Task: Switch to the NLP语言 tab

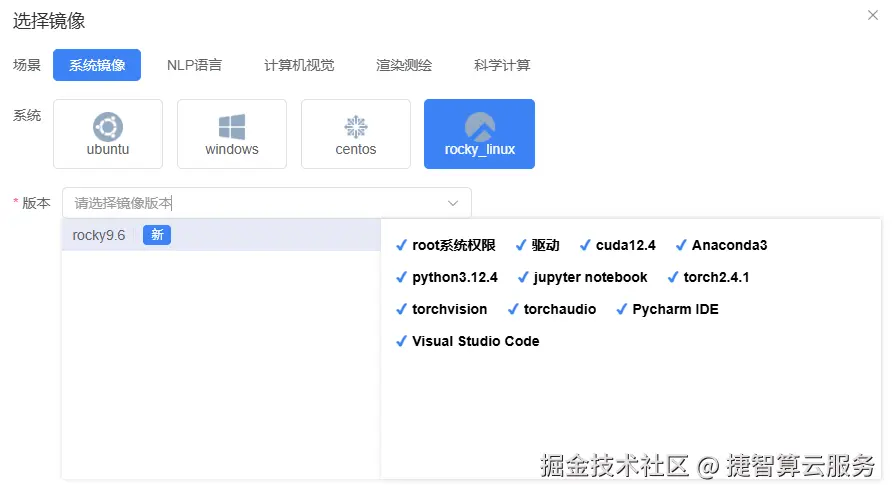Action: click(x=194, y=65)
